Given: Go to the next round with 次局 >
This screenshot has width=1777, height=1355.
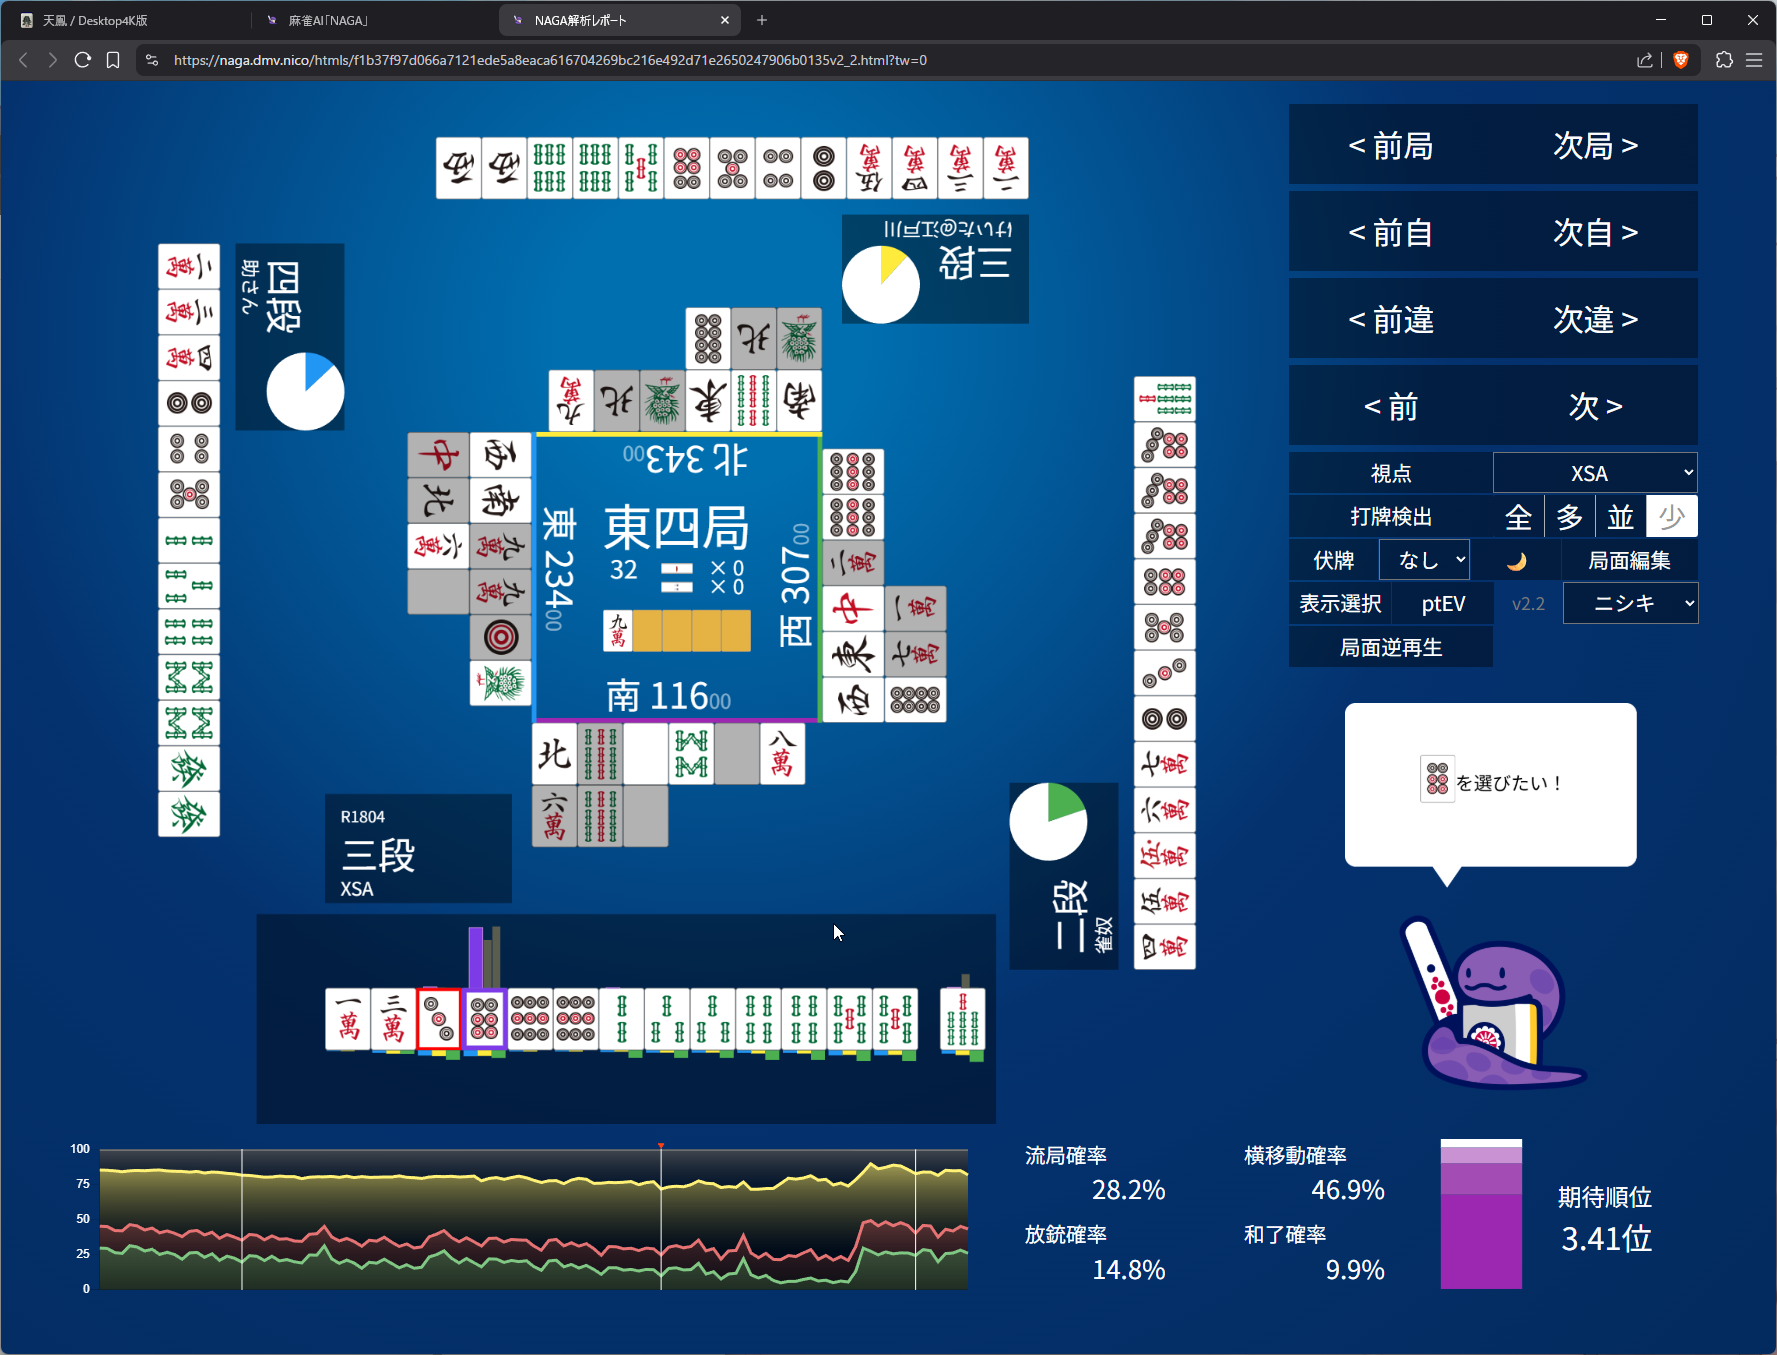Looking at the screenshot, I should coord(1595,146).
